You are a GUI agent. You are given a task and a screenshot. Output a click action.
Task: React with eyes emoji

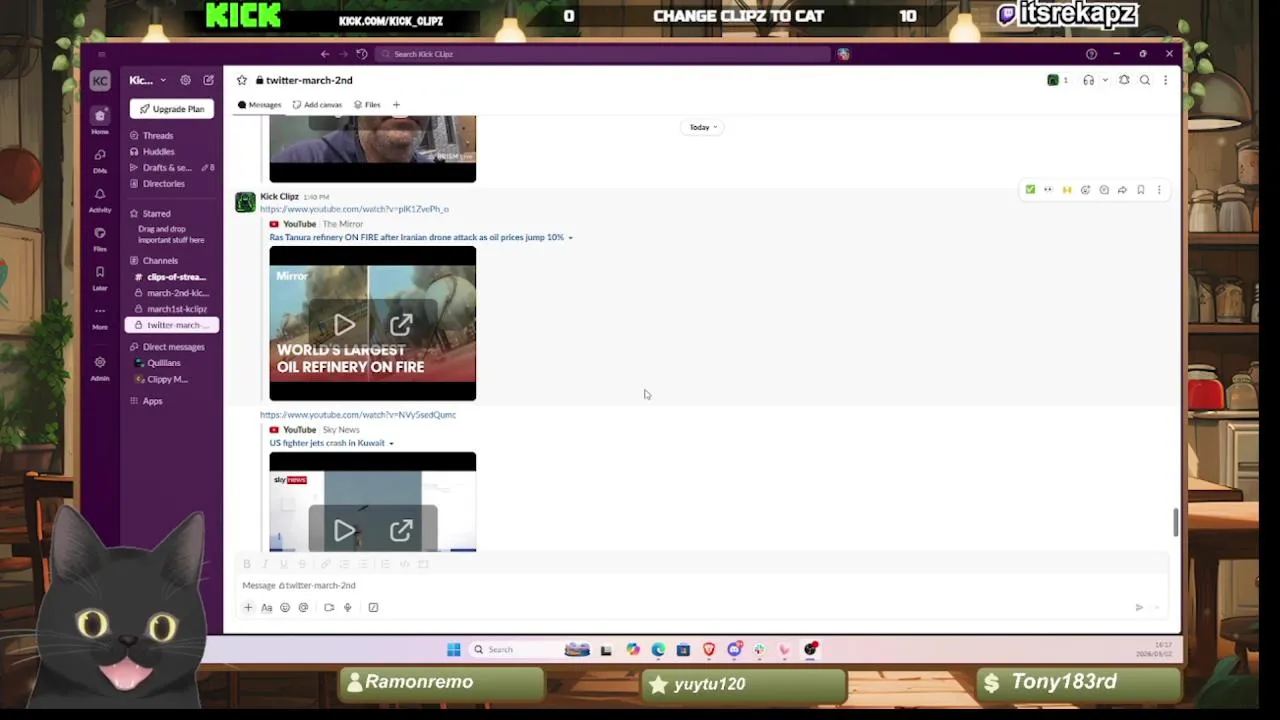(x=1048, y=190)
